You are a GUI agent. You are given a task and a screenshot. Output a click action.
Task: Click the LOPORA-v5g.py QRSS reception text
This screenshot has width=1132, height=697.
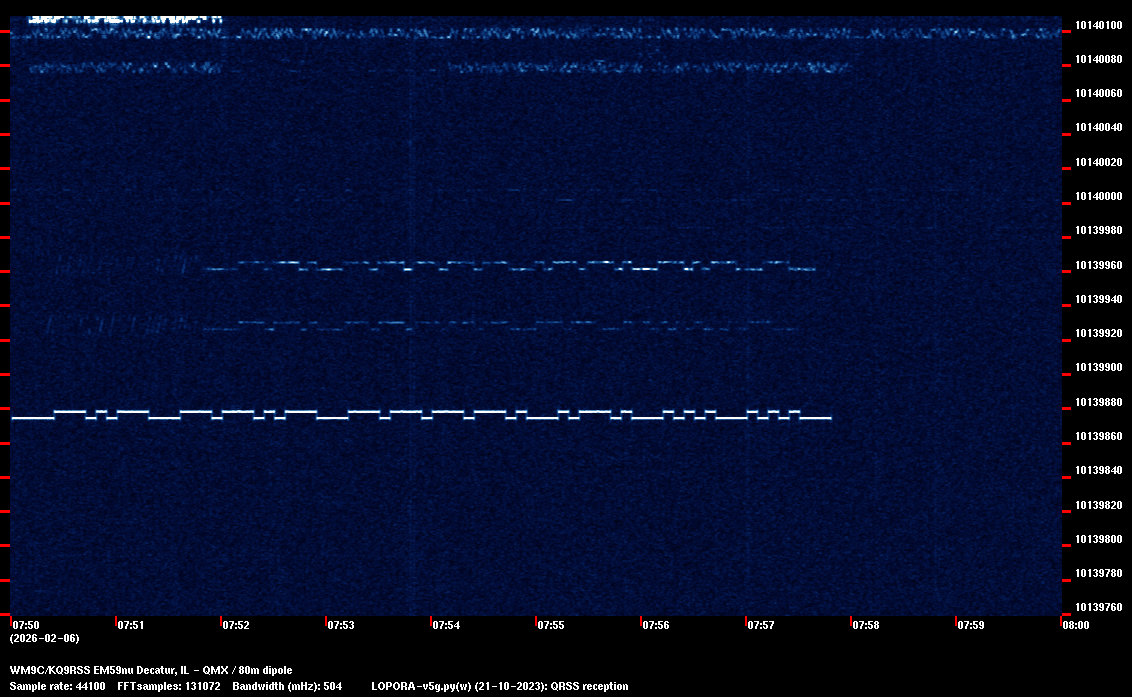(499, 686)
